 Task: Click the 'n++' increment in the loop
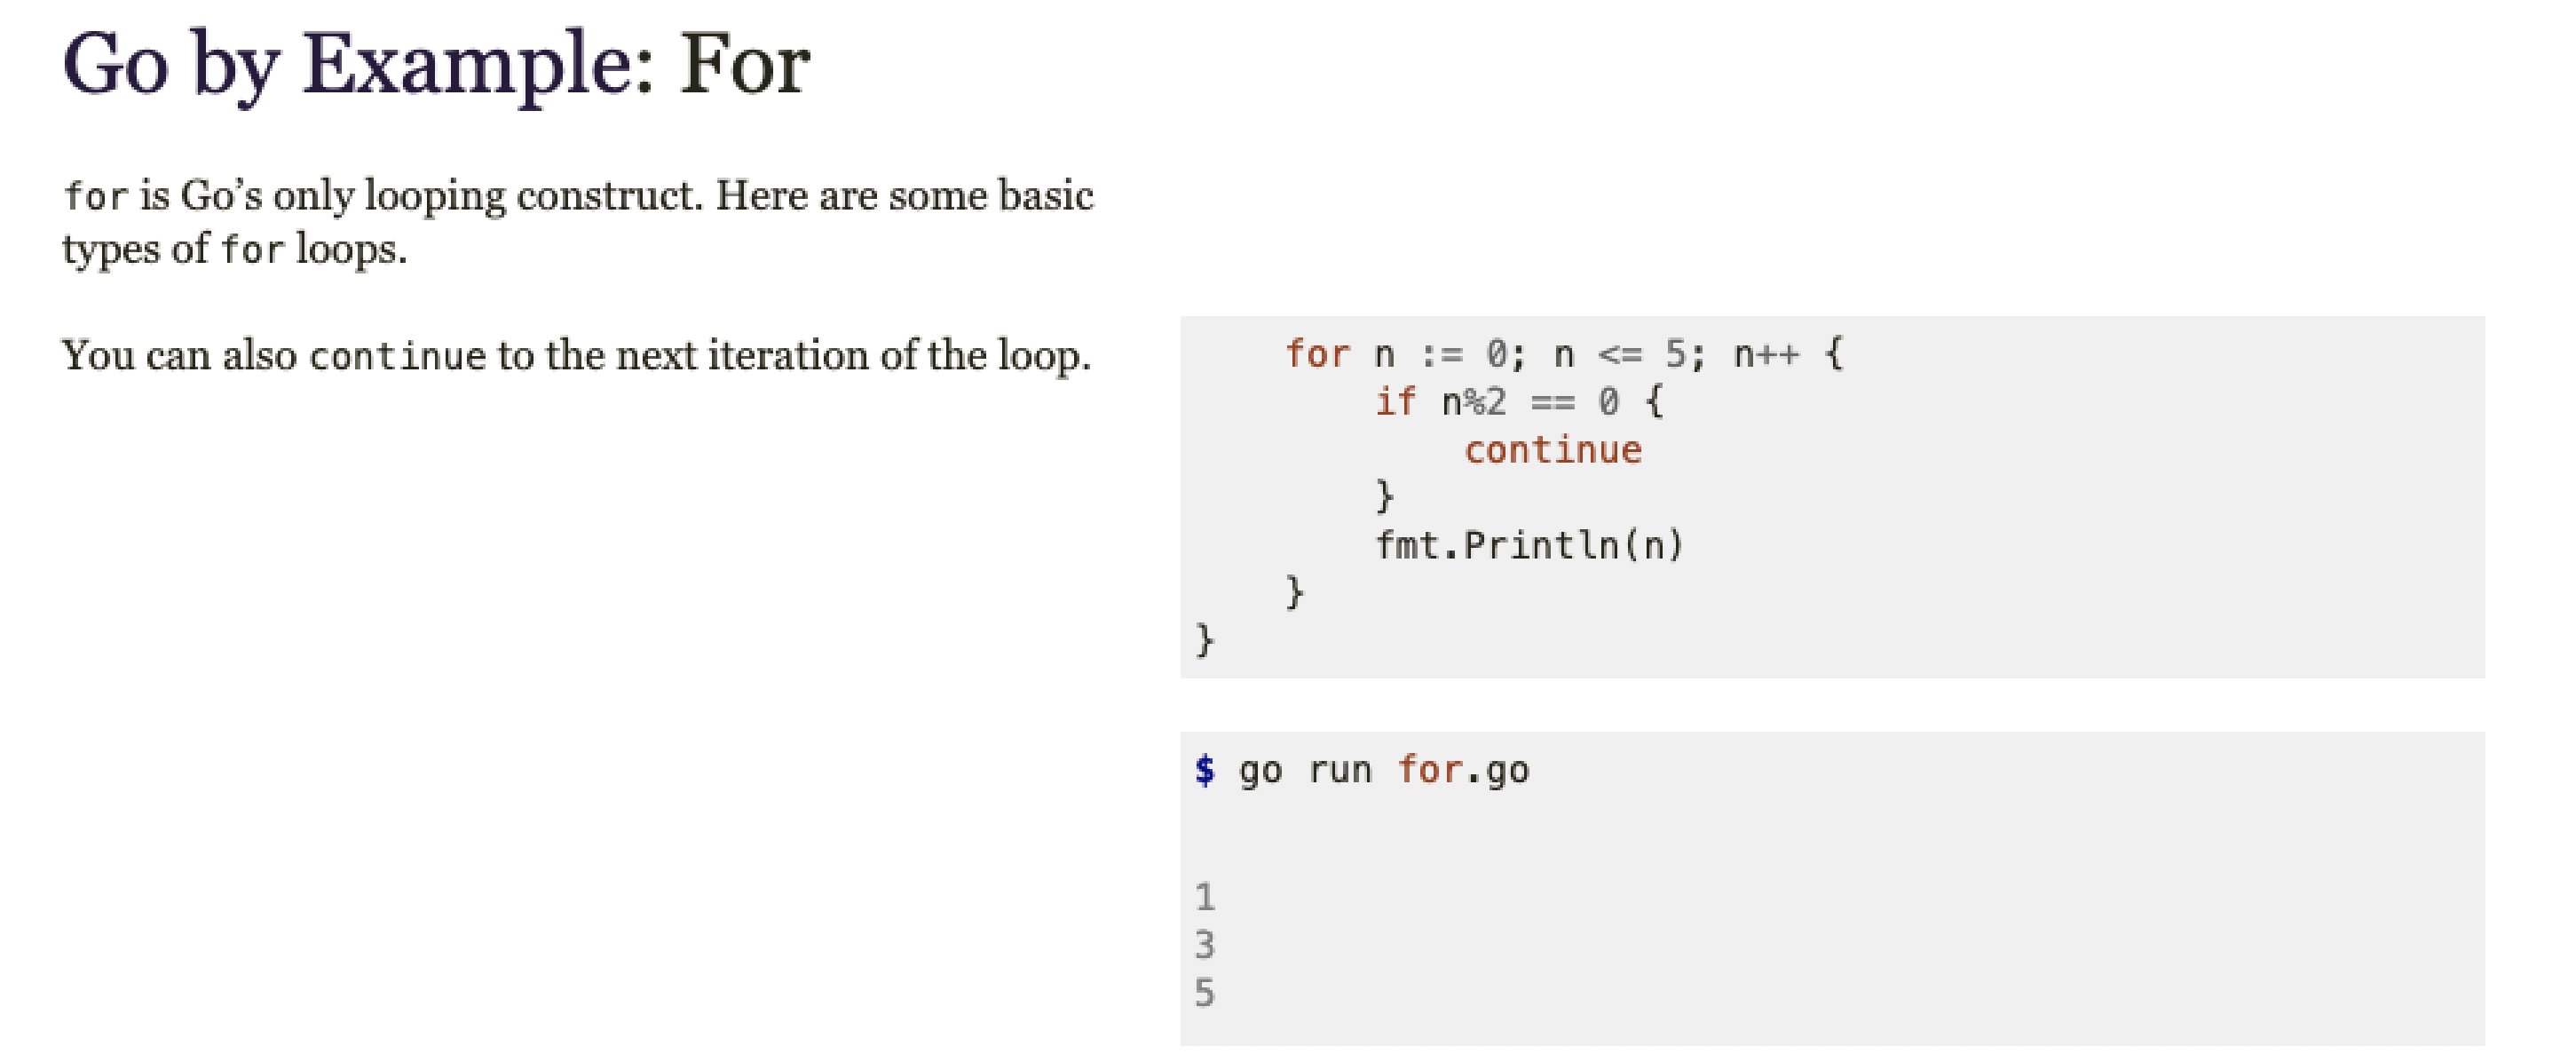(x=1767, y=355)
